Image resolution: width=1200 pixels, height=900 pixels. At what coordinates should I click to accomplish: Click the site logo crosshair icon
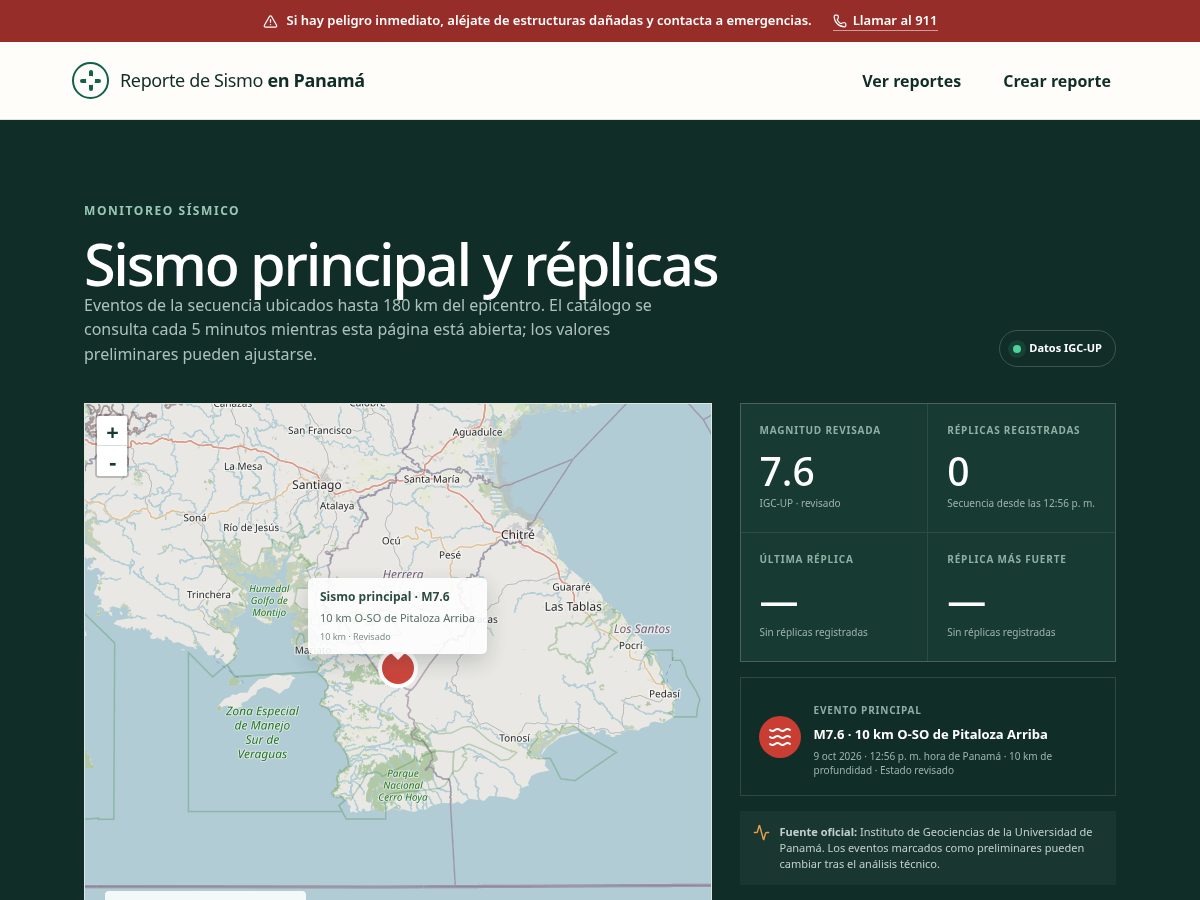click(x=90, y=81)
